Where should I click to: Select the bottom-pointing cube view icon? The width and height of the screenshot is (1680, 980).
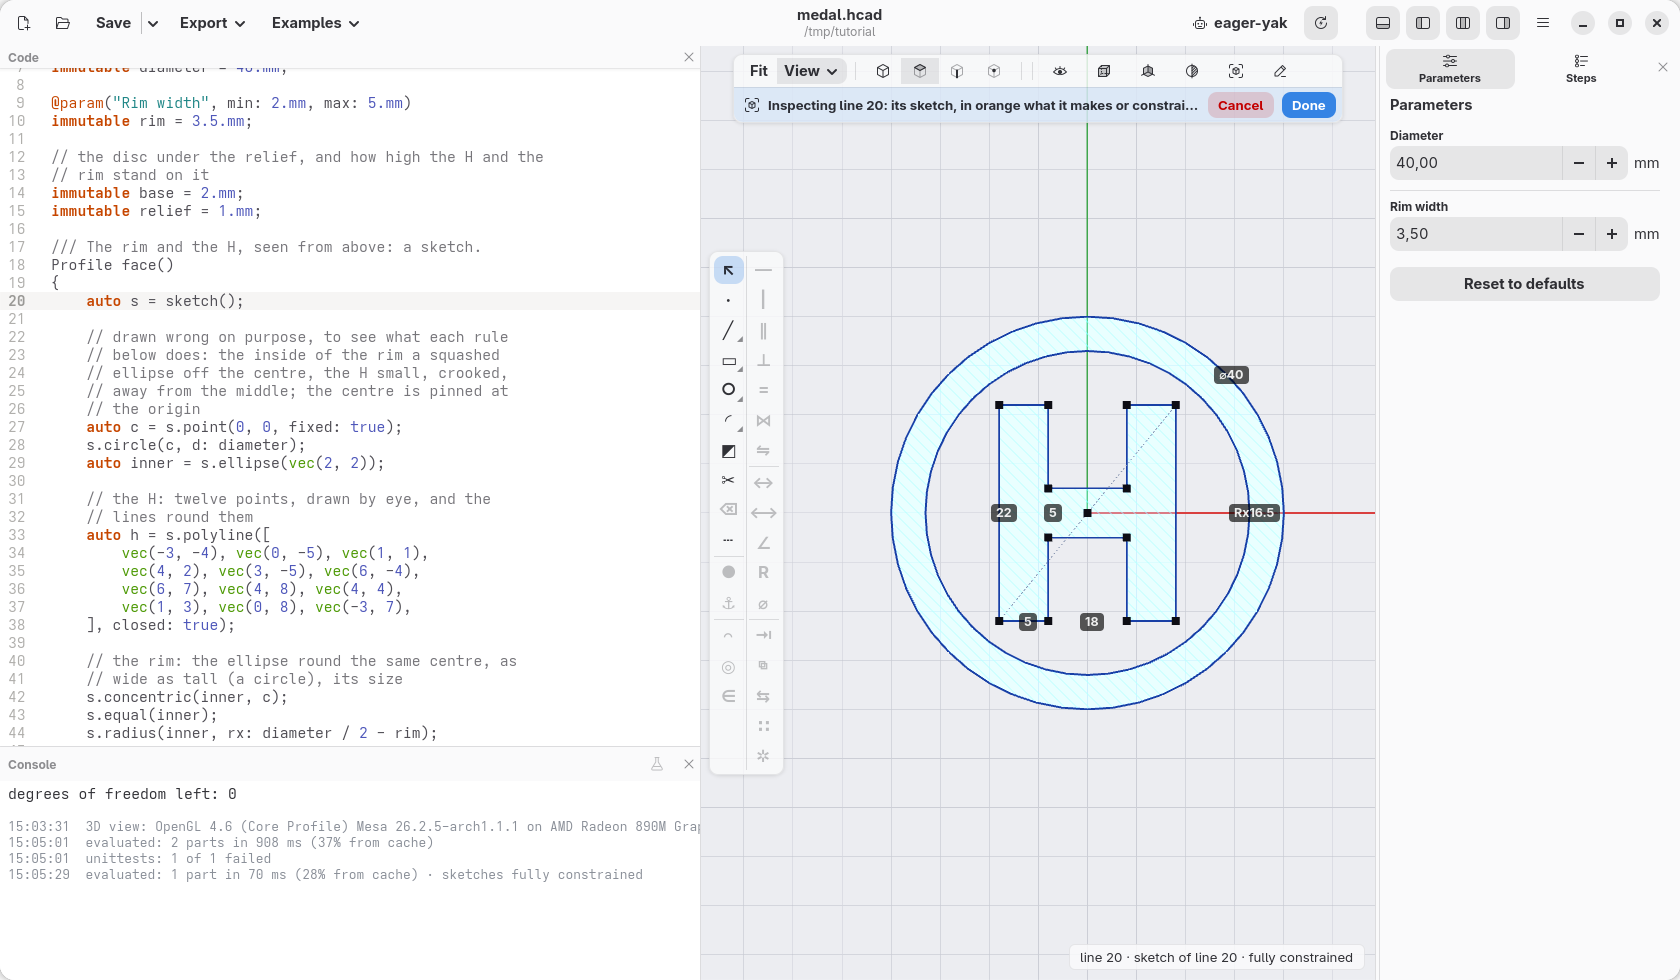994,71
